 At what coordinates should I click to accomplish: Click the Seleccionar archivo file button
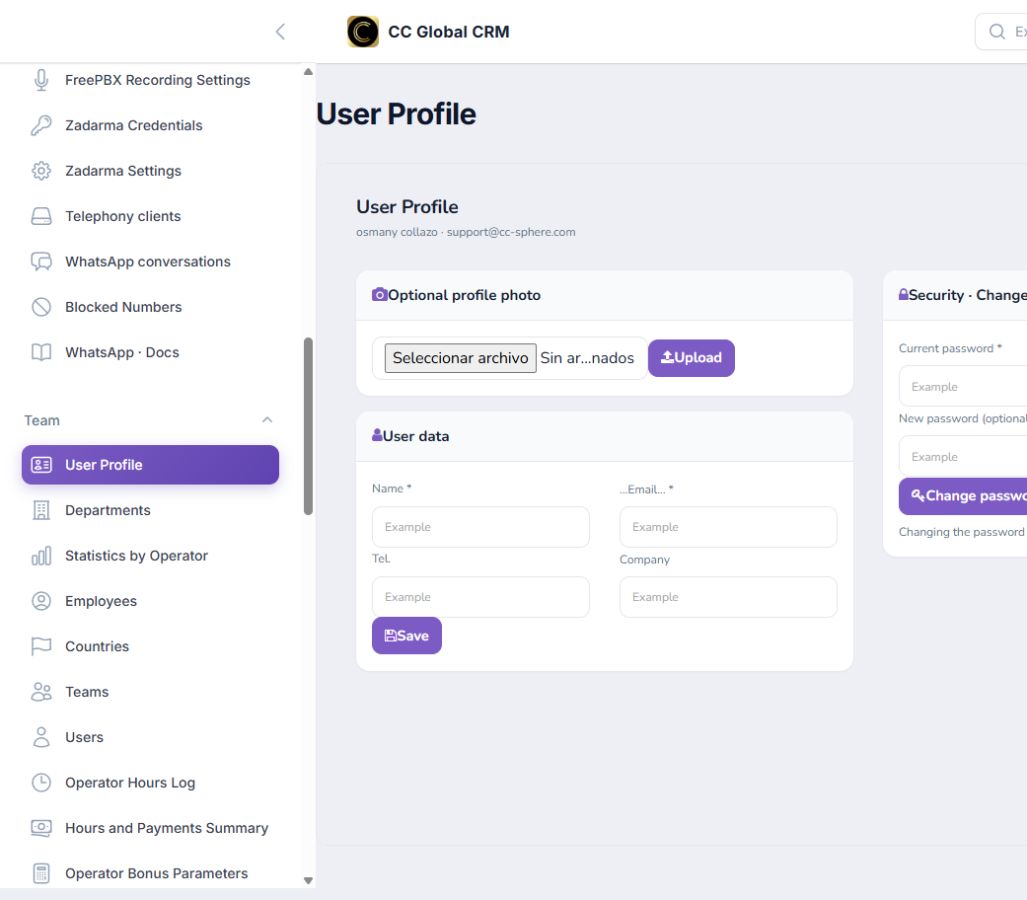(x=460, y=358)
